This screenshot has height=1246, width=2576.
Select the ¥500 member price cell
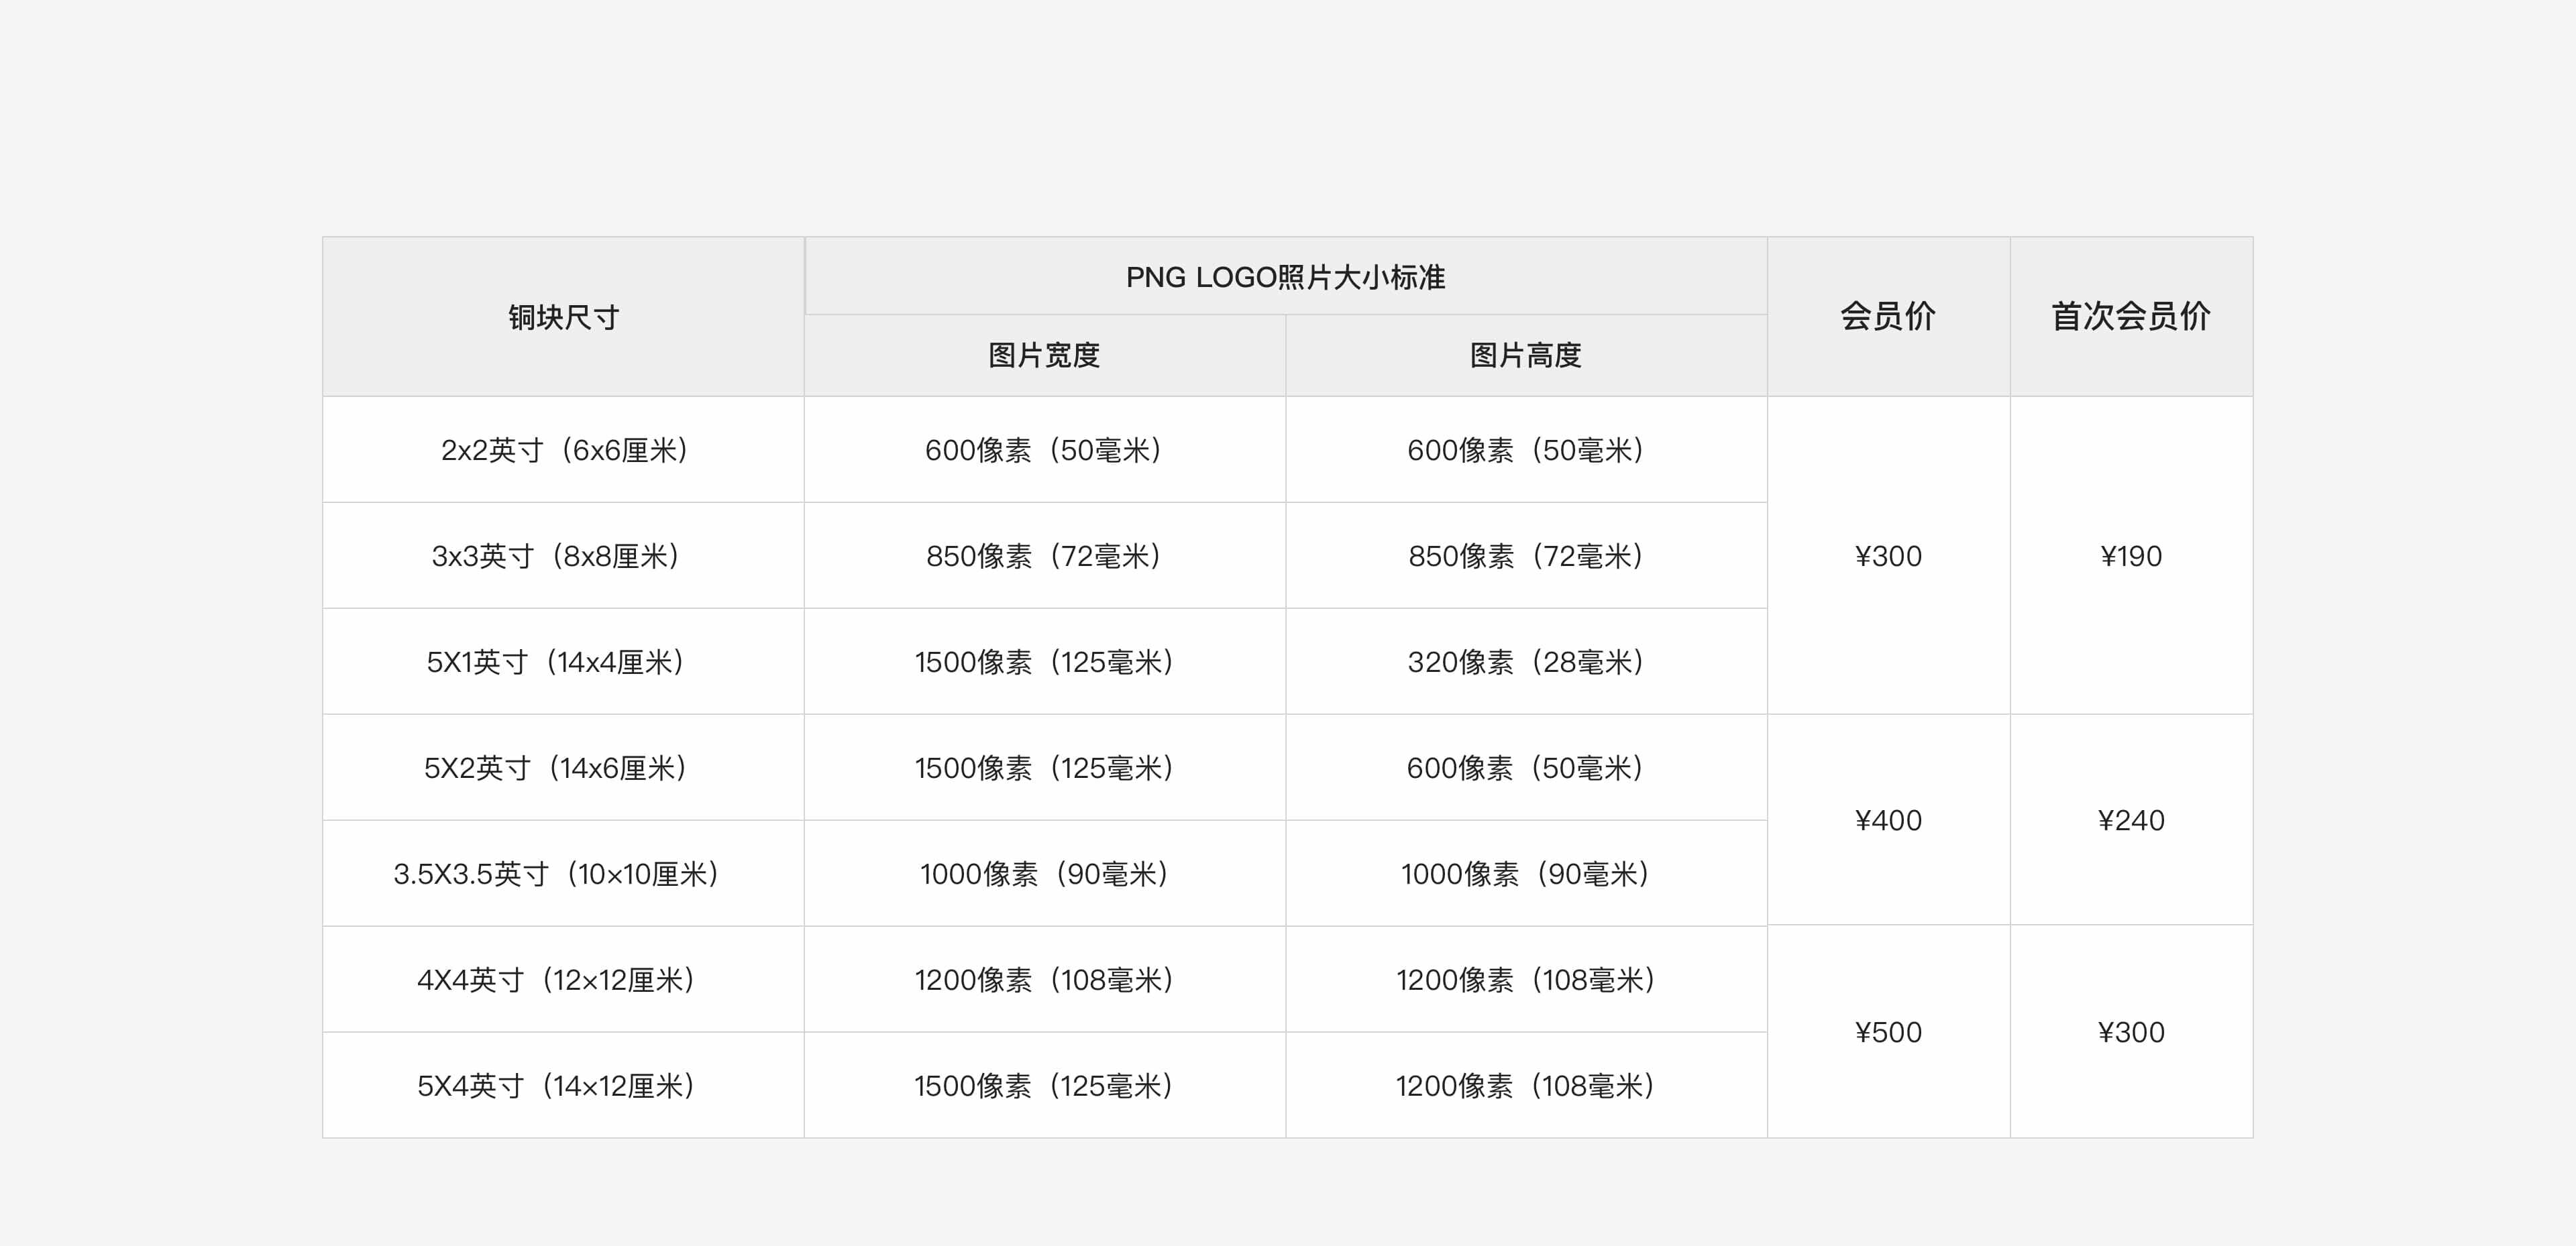pos(1888,1032)
